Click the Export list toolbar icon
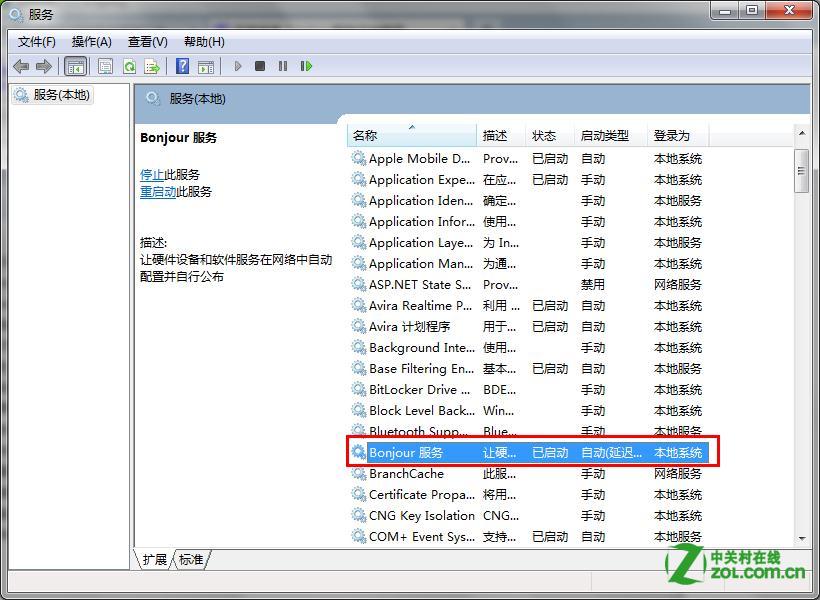 [x=152, y=66]
